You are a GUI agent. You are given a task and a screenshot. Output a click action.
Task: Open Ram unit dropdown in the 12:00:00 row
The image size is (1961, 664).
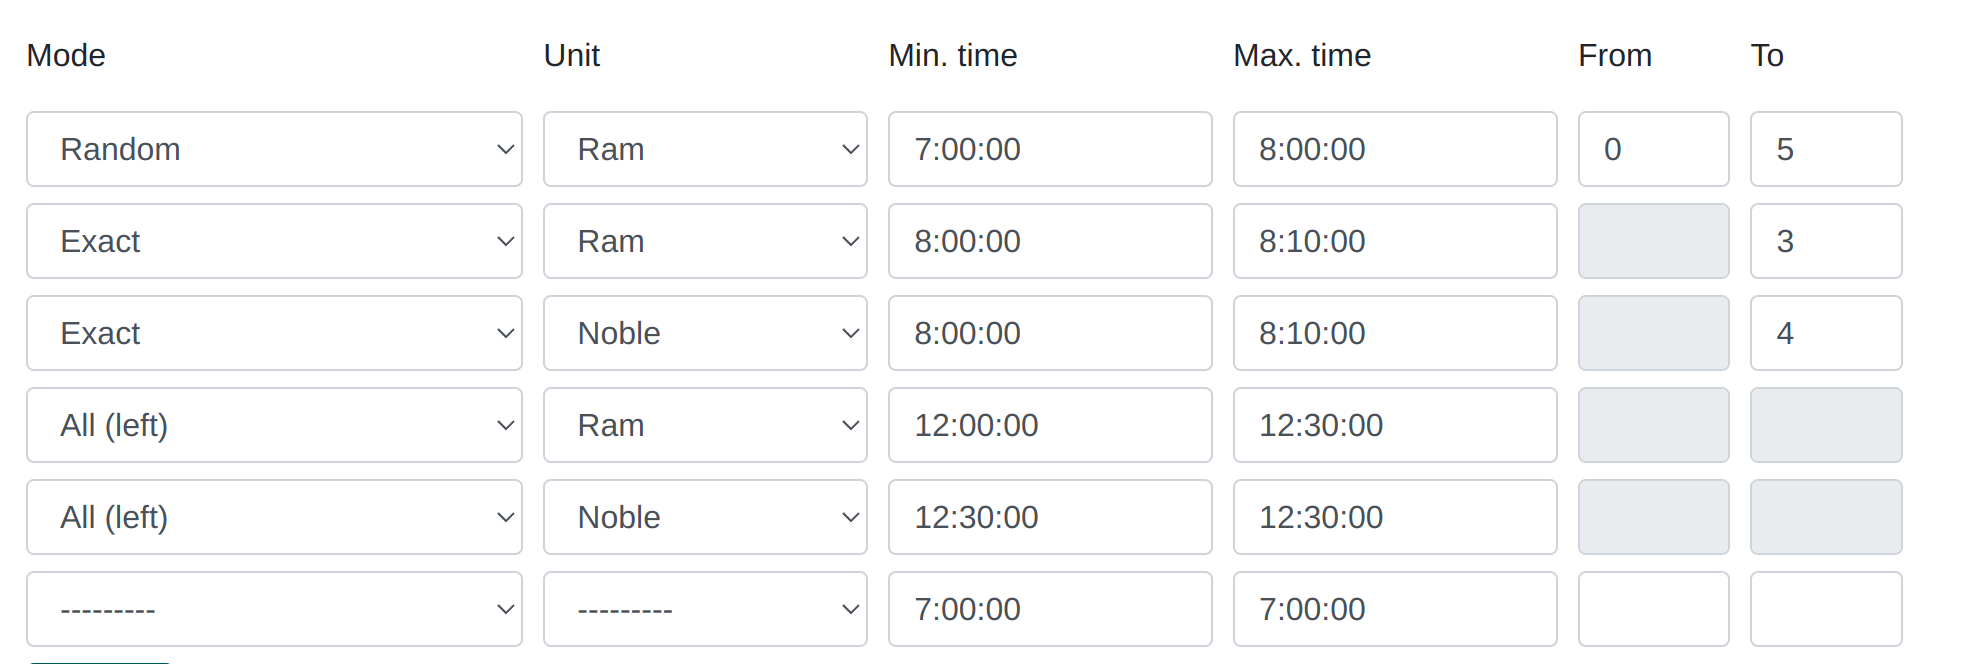[705, 425]
